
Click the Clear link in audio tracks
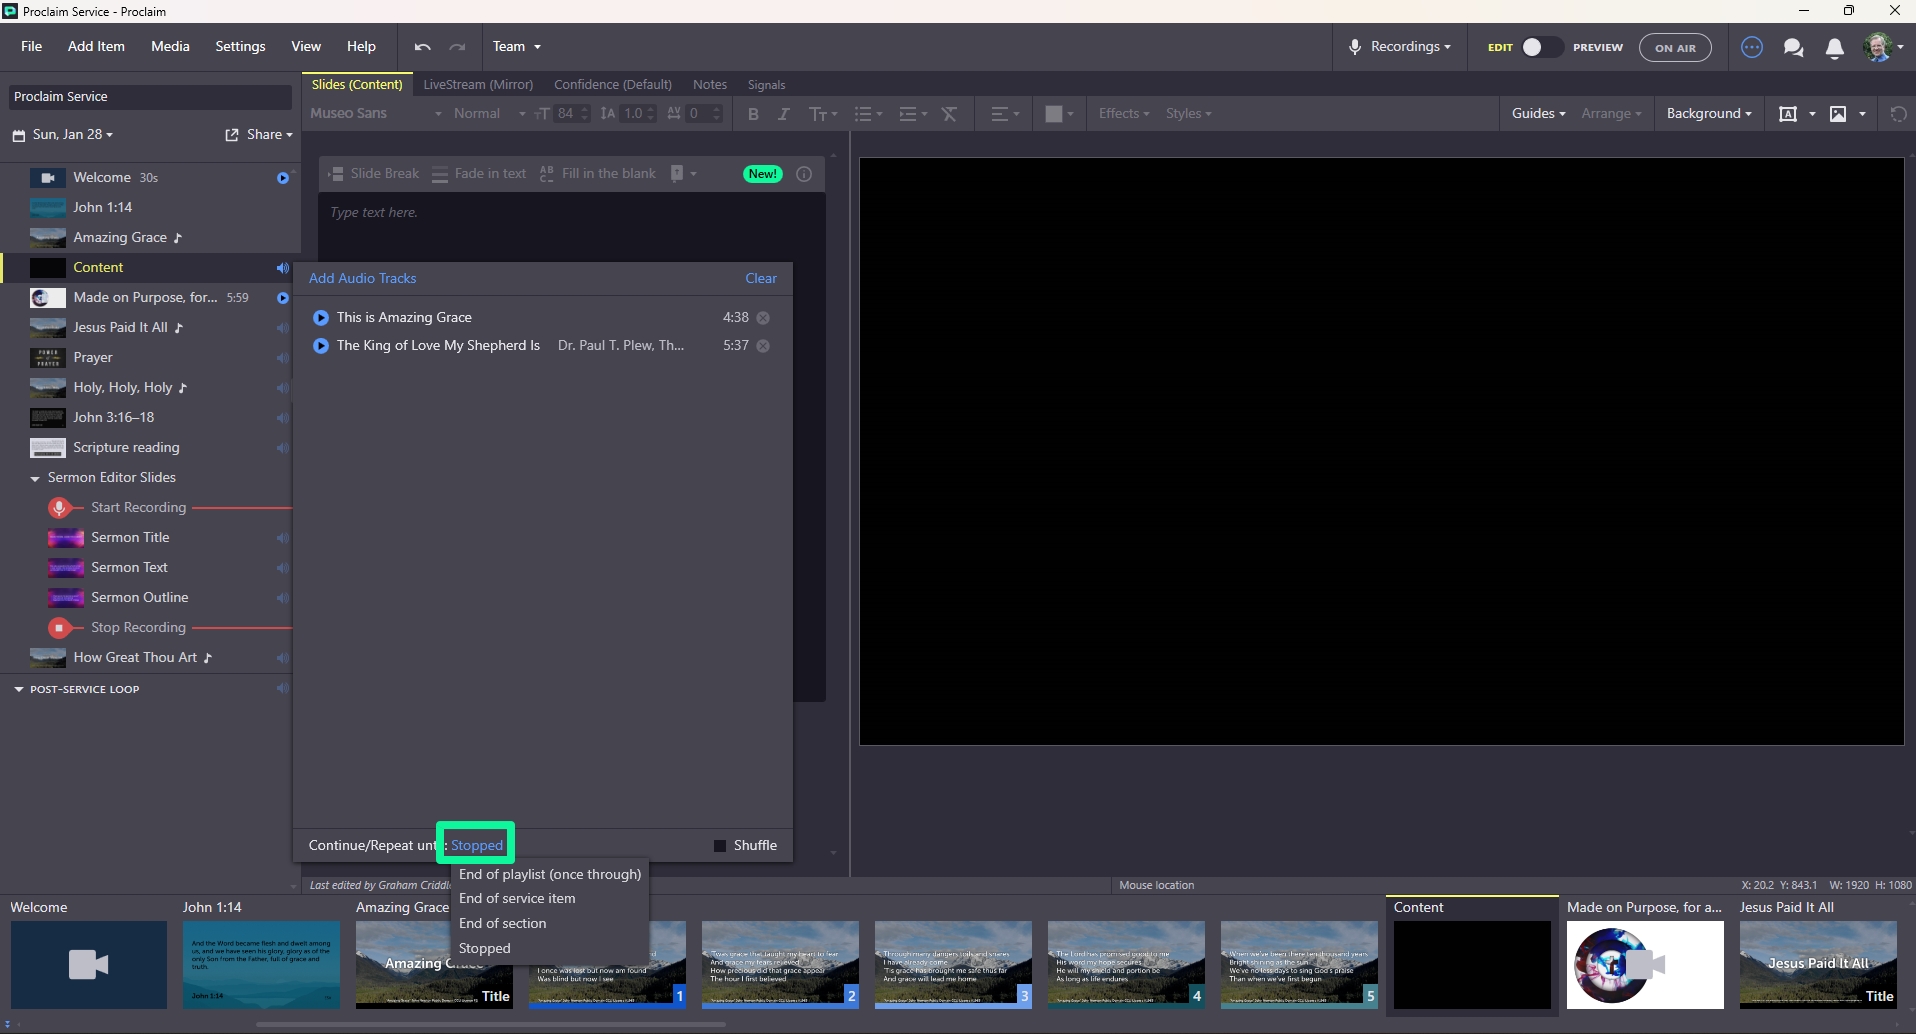tap(761, 279)
